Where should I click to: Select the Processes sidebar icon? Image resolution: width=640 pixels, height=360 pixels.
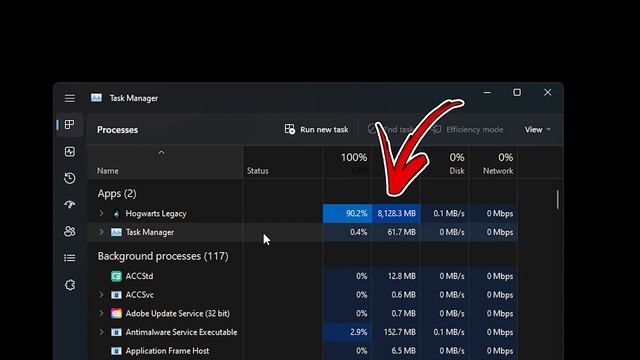pos(70,124)
